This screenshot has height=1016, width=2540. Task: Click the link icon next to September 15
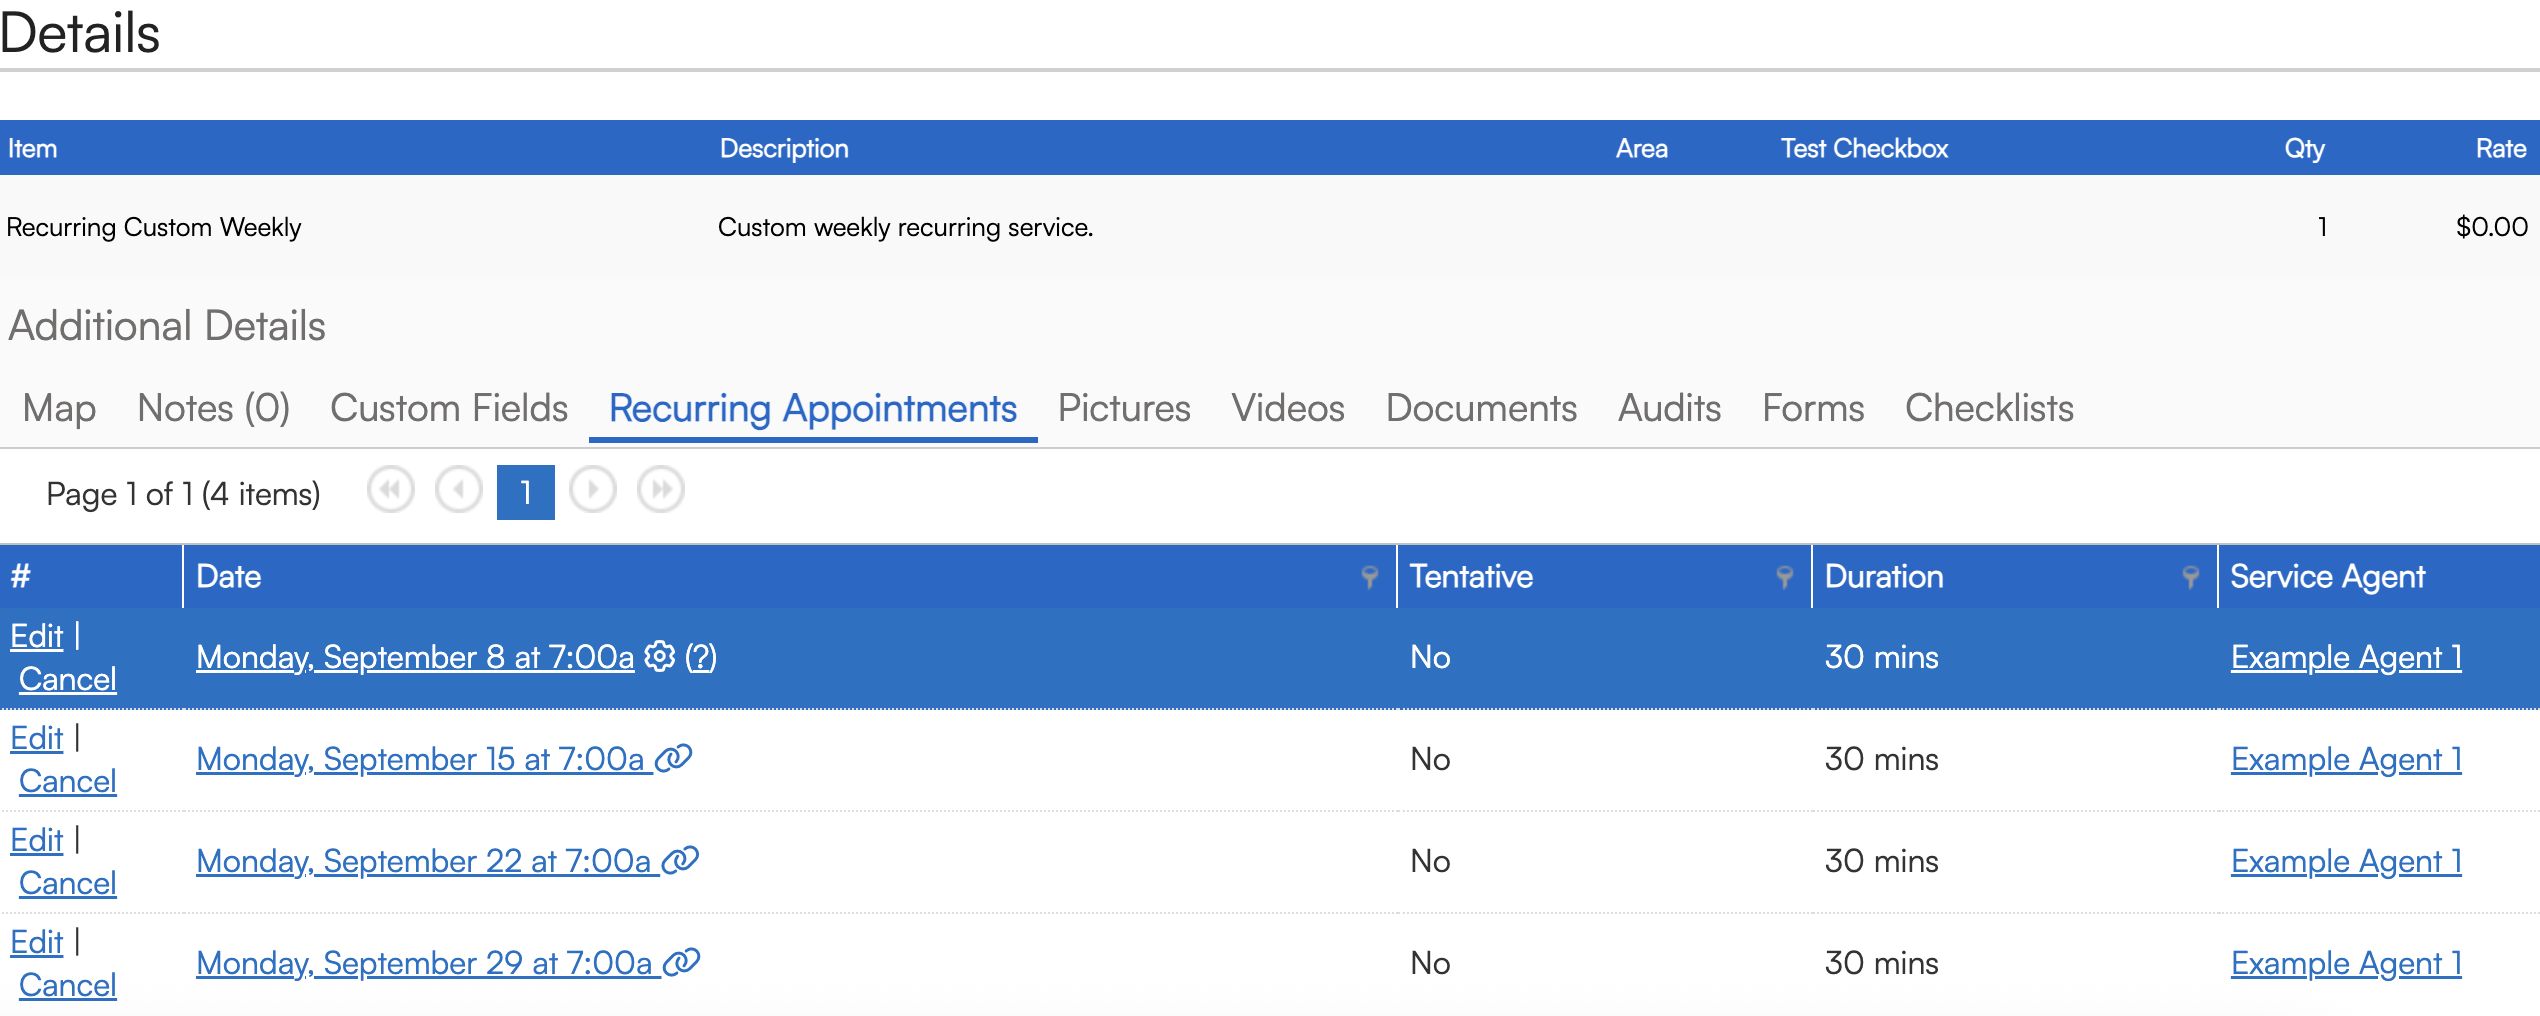[x=675, y=758]
